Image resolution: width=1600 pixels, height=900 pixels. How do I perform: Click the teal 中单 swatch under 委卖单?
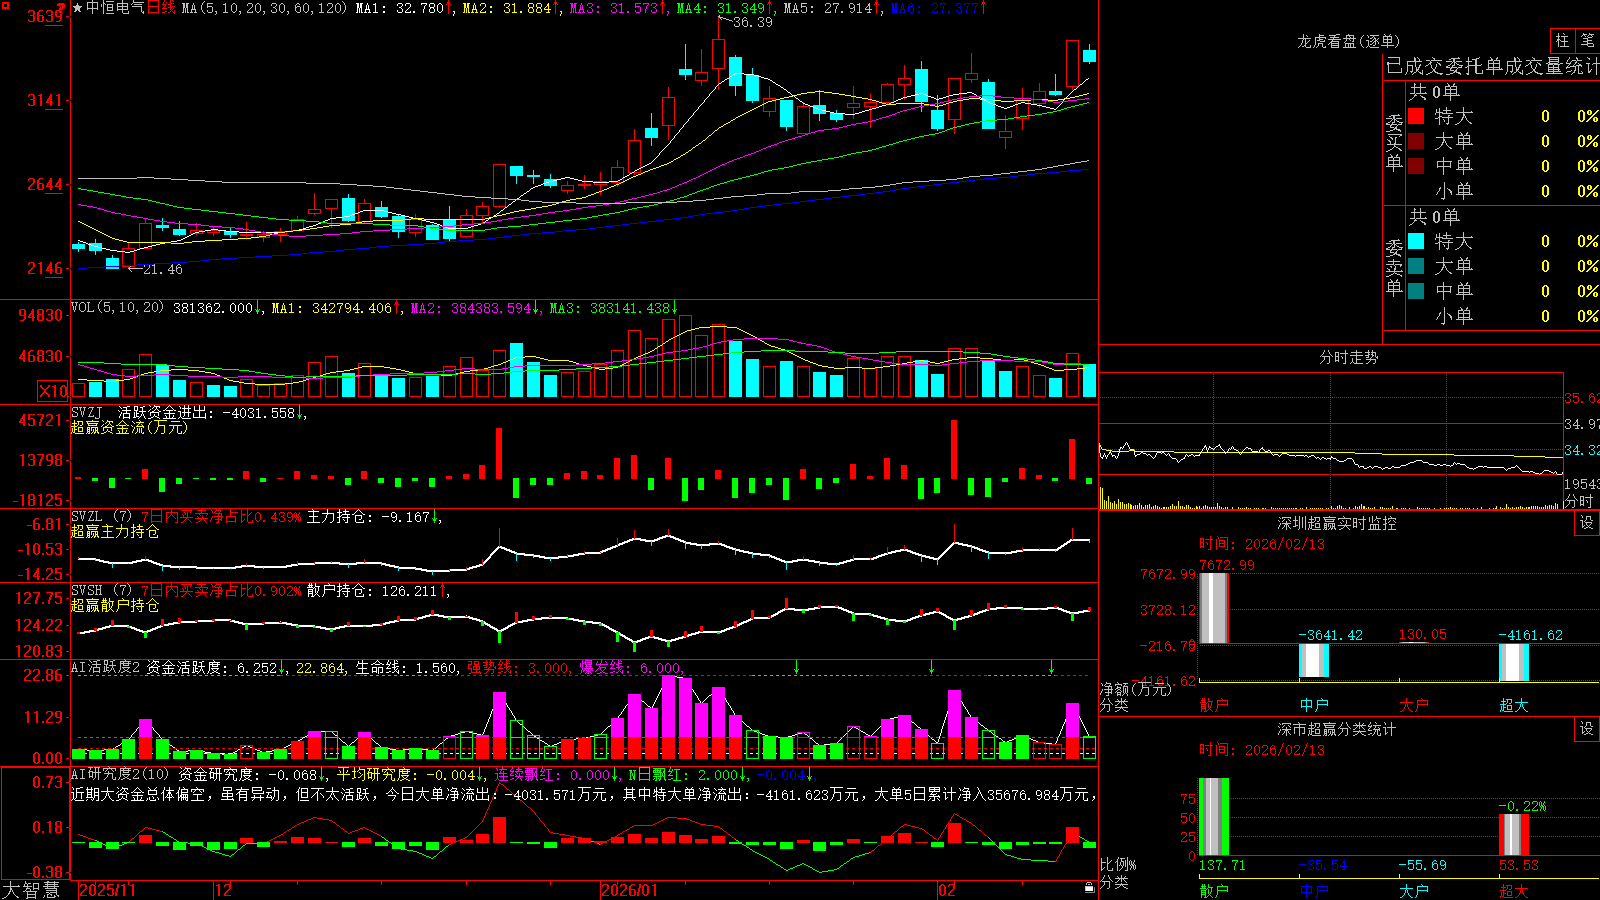pos(1416,291)
